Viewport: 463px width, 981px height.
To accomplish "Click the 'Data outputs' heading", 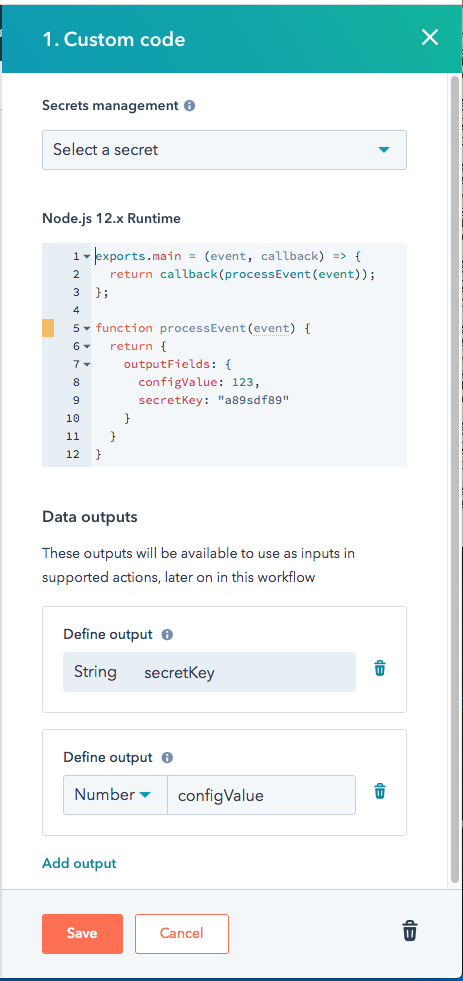I will (89, 517).
